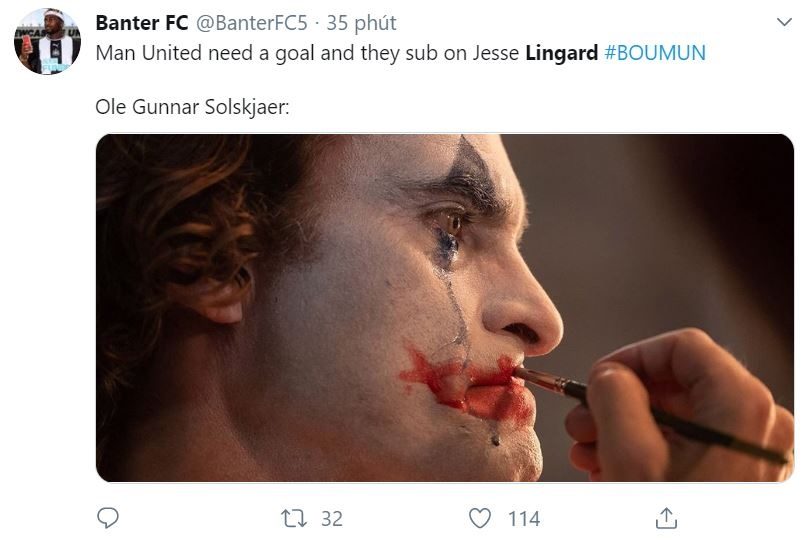Like the tweet with the heart icon
810x542 pixels.
click(481, 518)
